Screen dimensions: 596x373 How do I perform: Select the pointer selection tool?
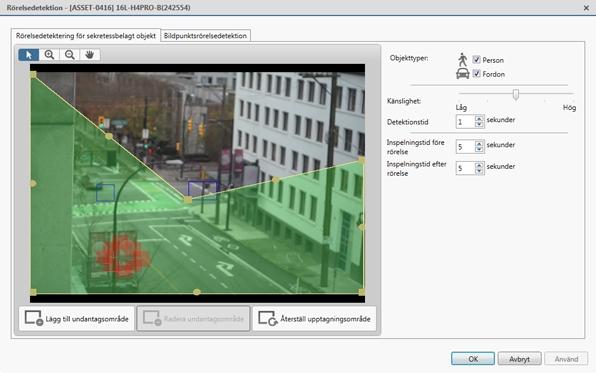point(29,55)
